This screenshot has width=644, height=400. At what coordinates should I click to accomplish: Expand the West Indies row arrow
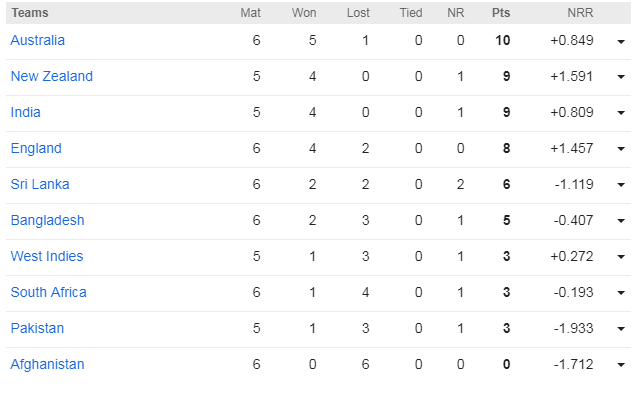click(621, 258)
